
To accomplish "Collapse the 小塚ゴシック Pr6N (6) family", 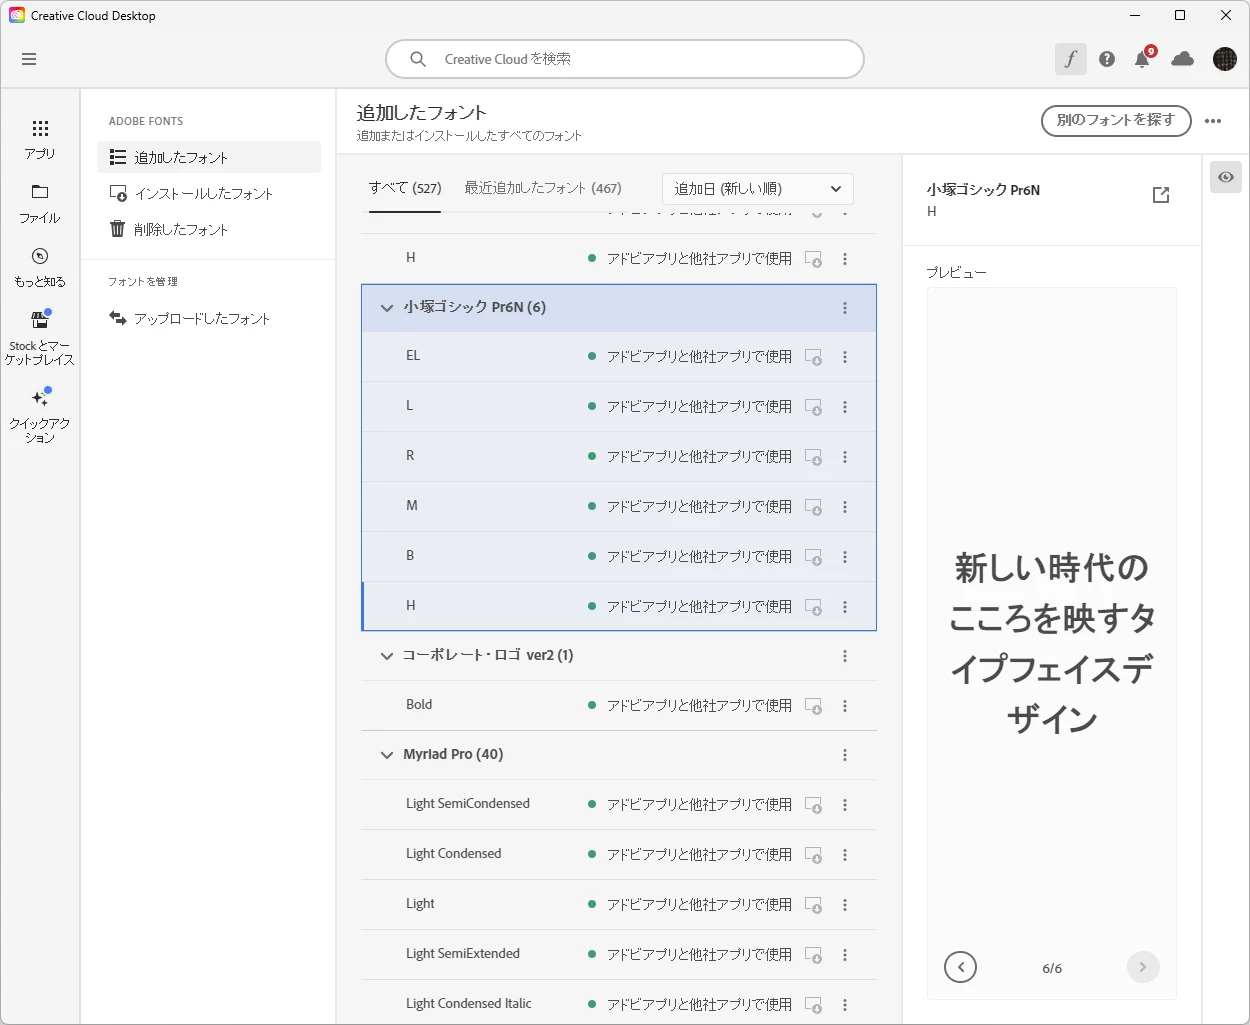I will (387, 308).
